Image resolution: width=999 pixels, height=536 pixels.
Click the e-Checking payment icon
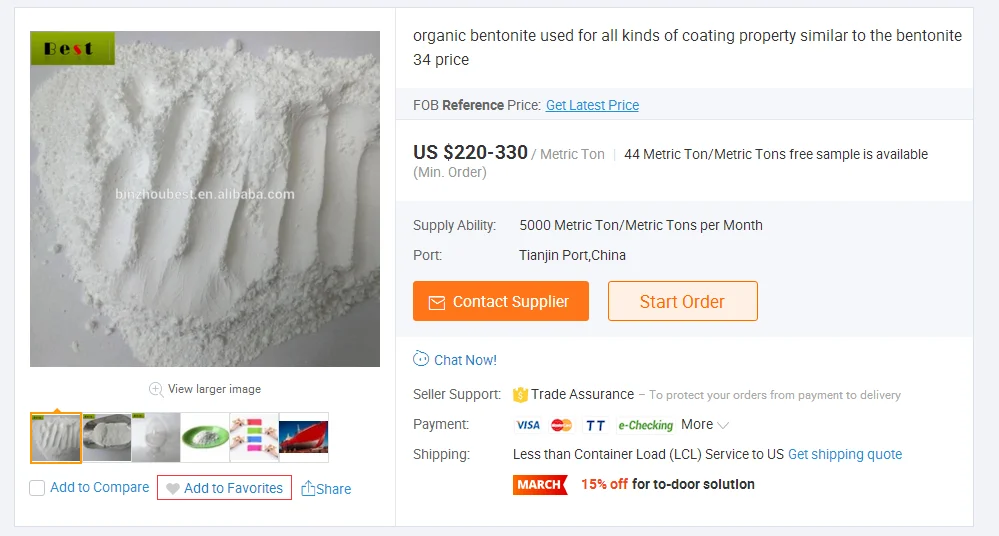(645, 425)
